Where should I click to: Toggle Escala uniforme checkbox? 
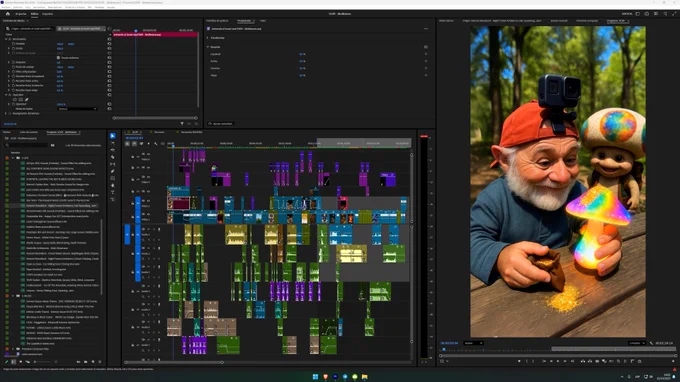pyautogui.click(x=59, y=58)
